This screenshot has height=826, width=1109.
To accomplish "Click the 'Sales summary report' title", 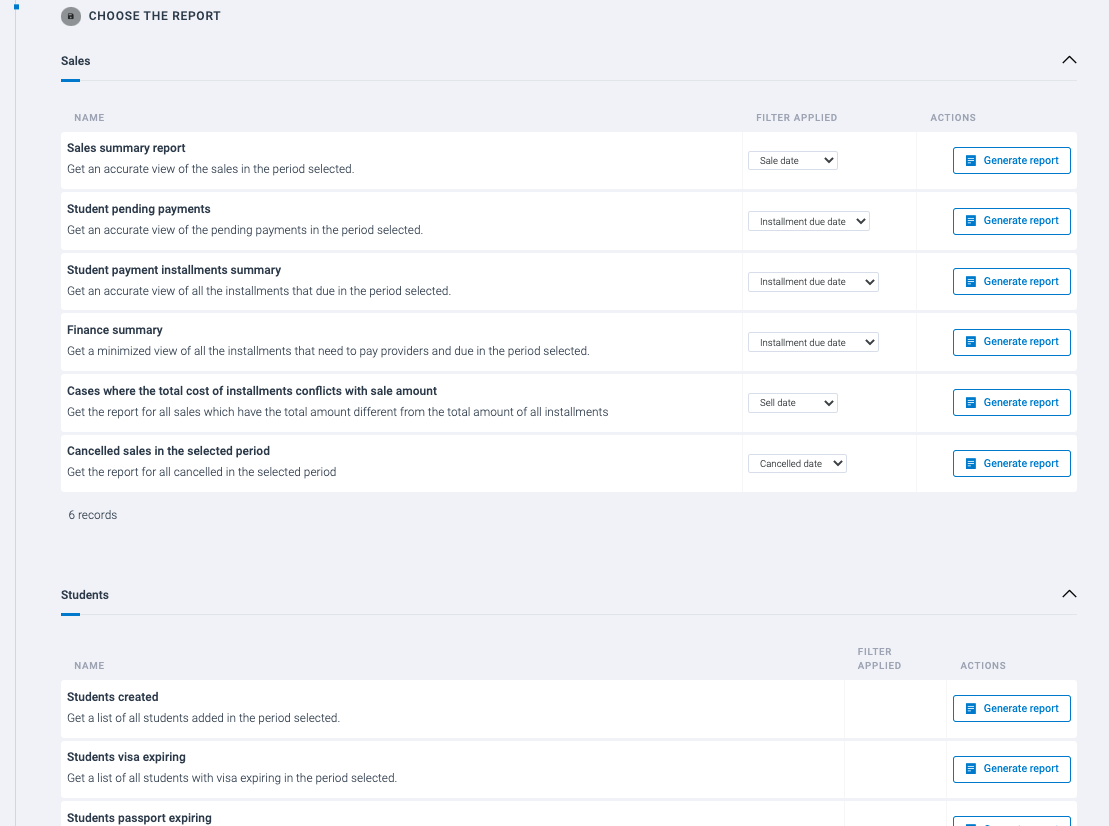I will point(126,148).
